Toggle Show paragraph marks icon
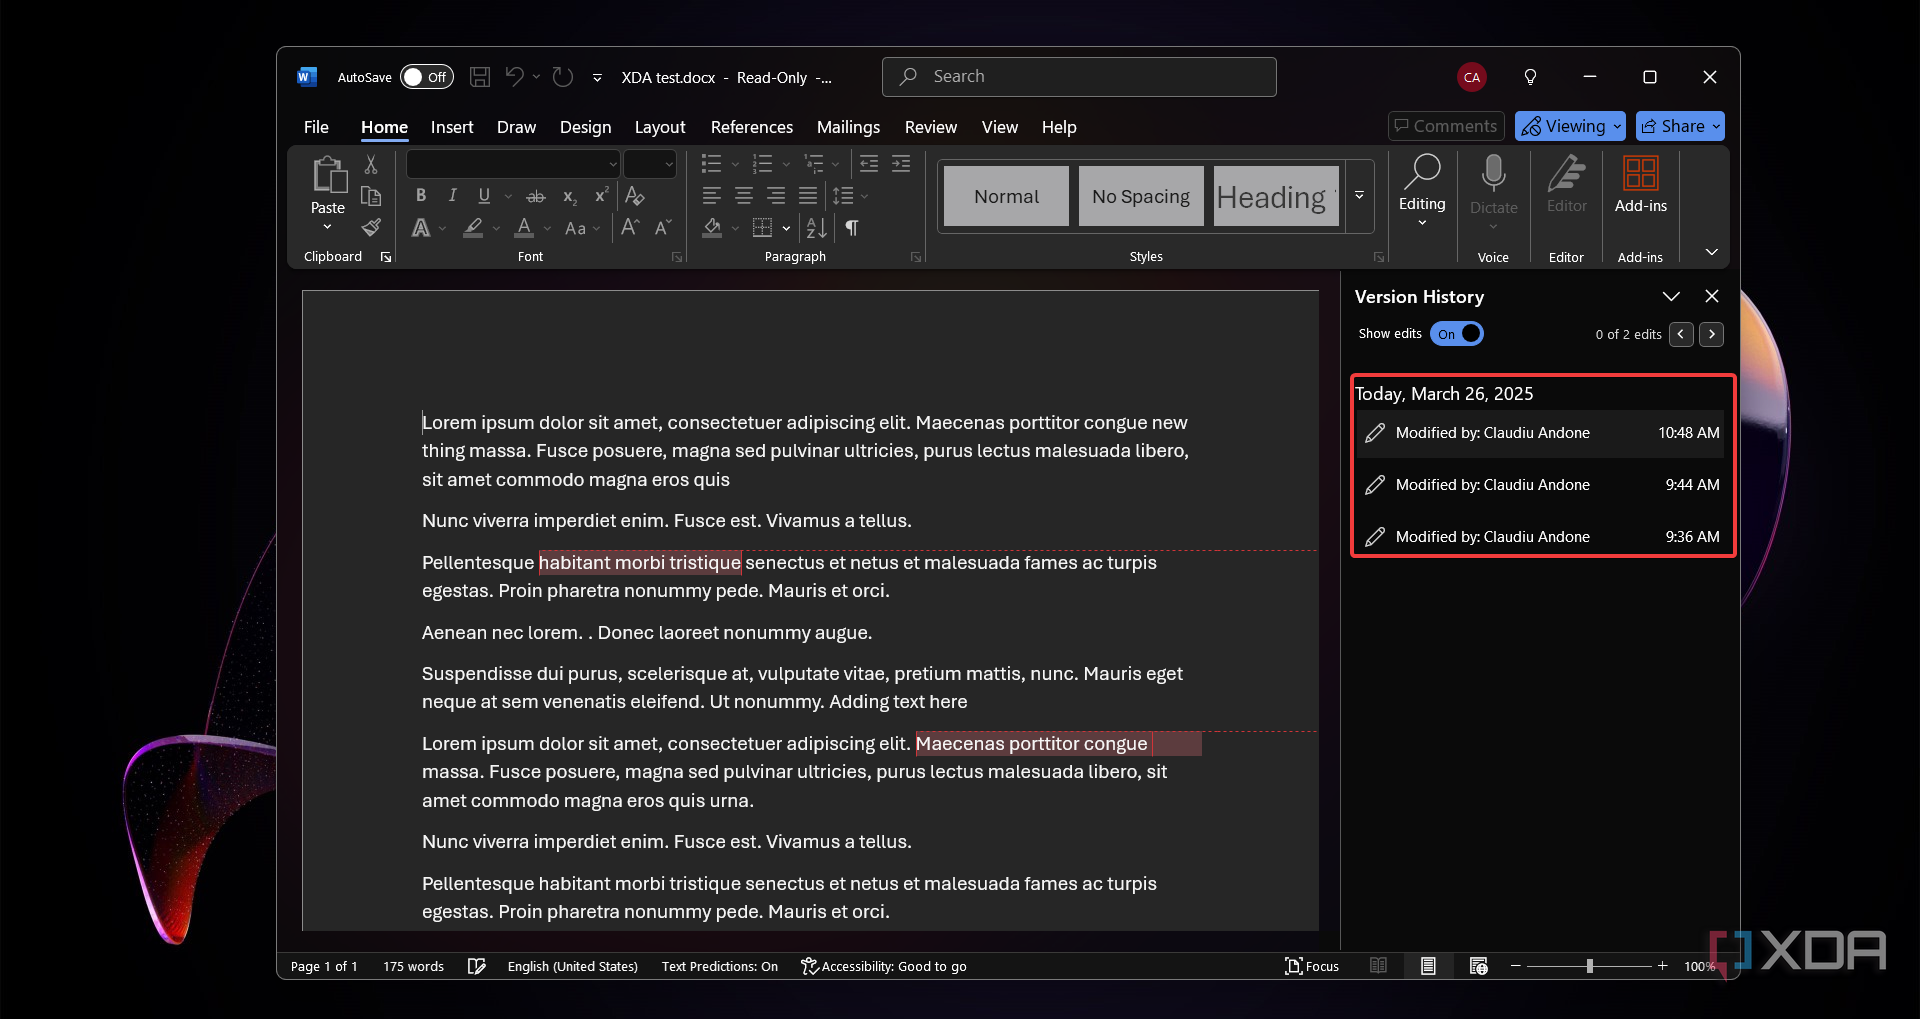Viewport: 1920px width, 1019px height. tap(852, 228)
